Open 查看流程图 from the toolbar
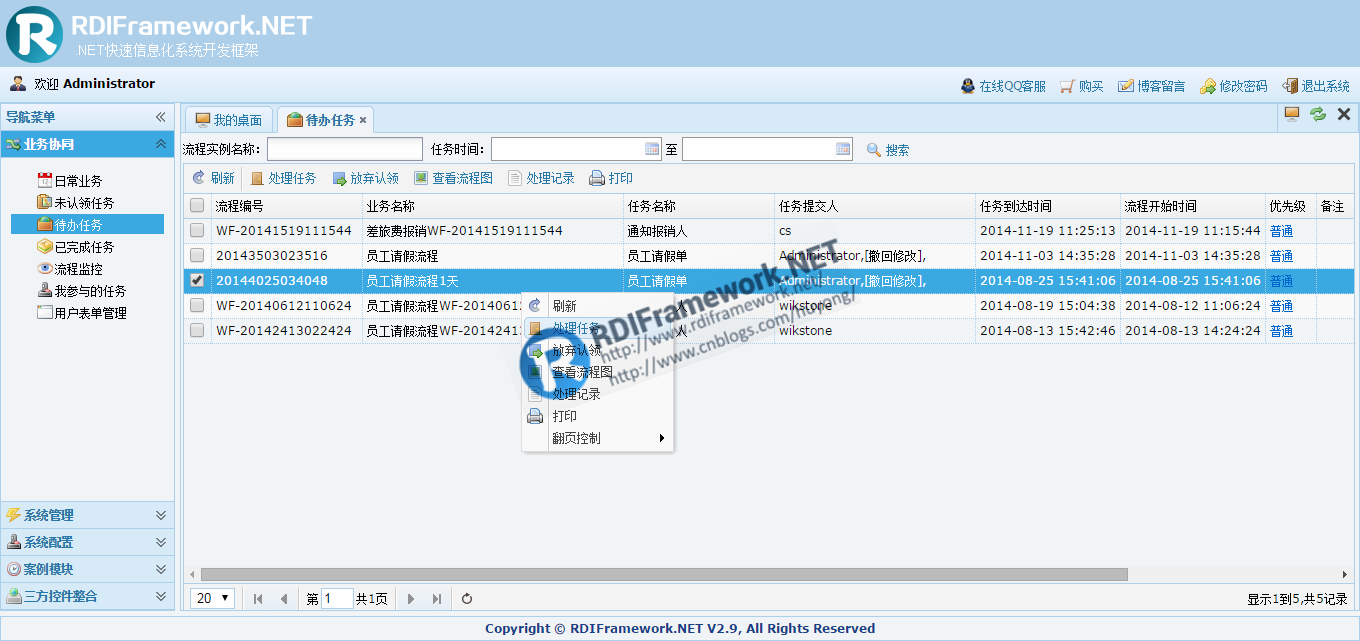 453,178
